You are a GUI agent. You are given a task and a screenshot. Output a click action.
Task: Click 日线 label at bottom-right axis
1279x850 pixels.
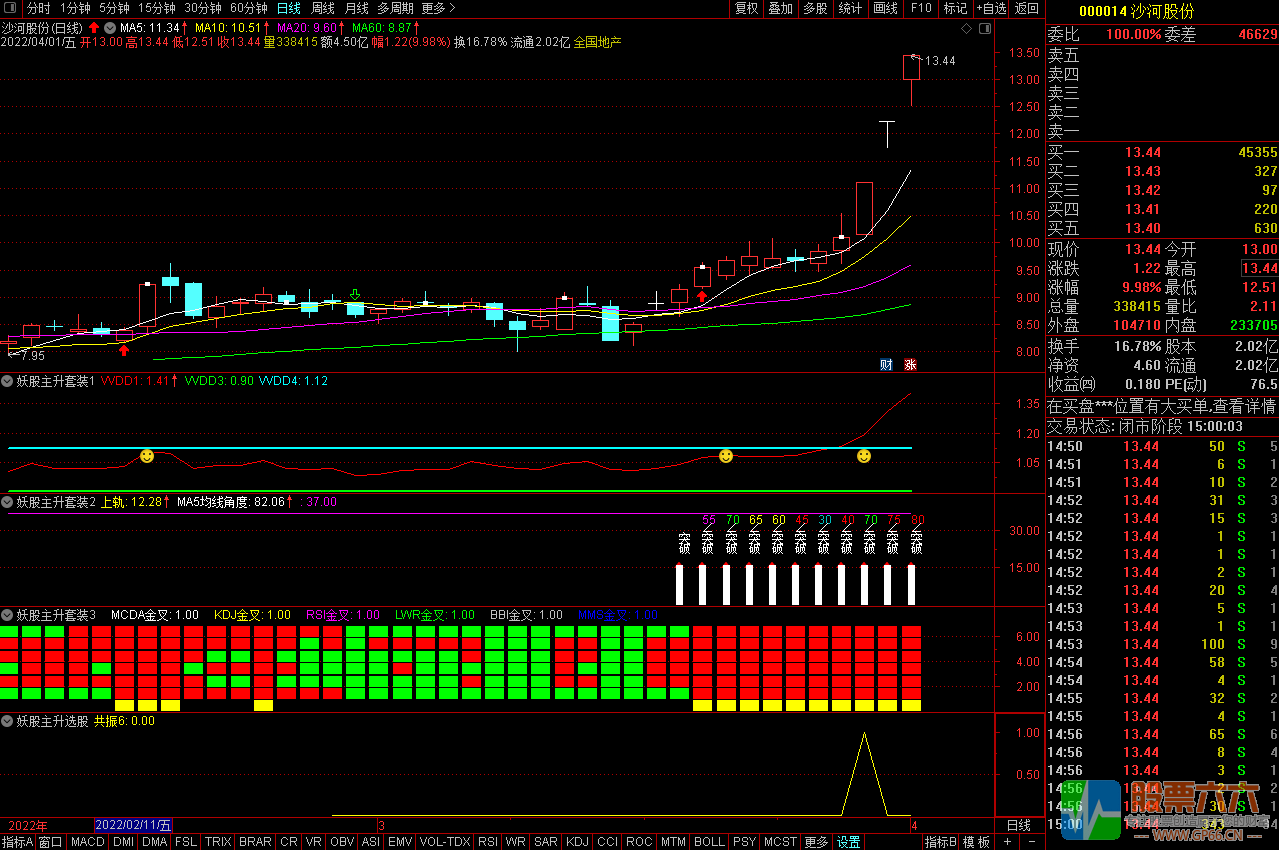click(x=1018, y=825)
